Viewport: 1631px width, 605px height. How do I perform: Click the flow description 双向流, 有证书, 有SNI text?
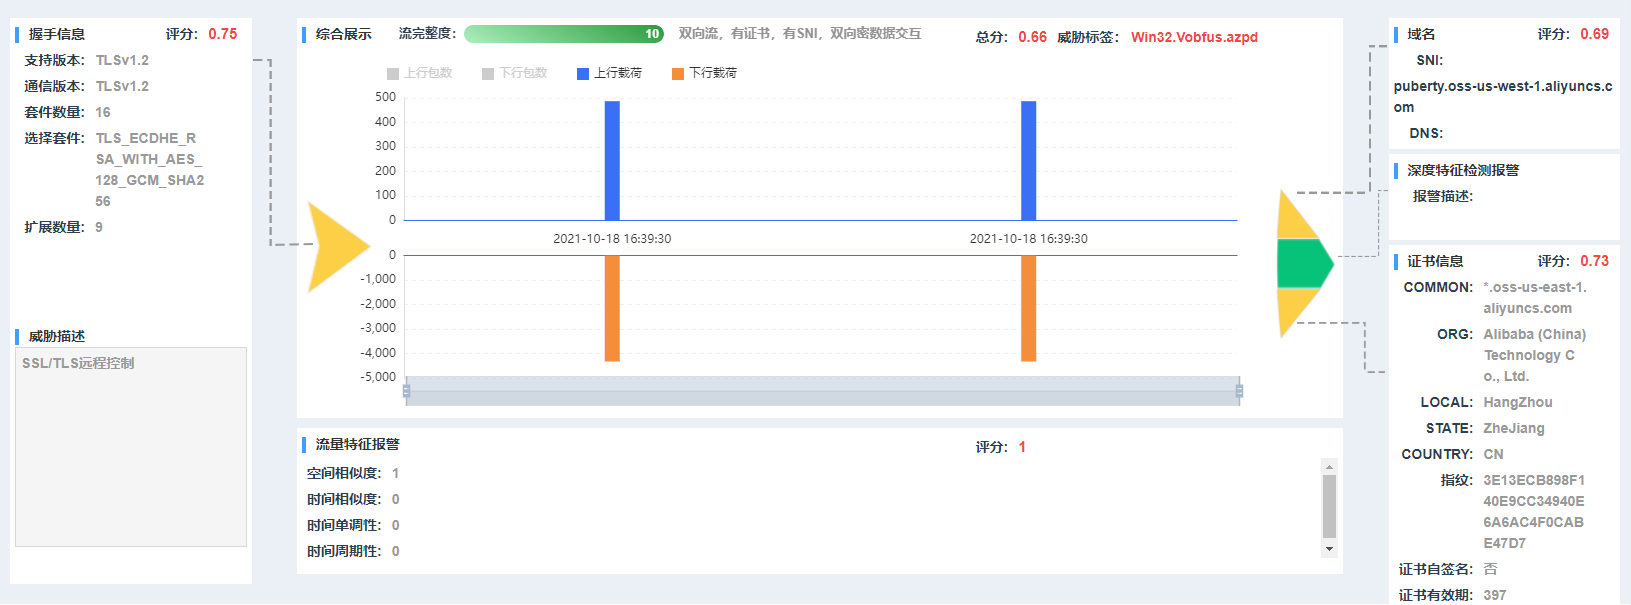click(x=800, y=34)
